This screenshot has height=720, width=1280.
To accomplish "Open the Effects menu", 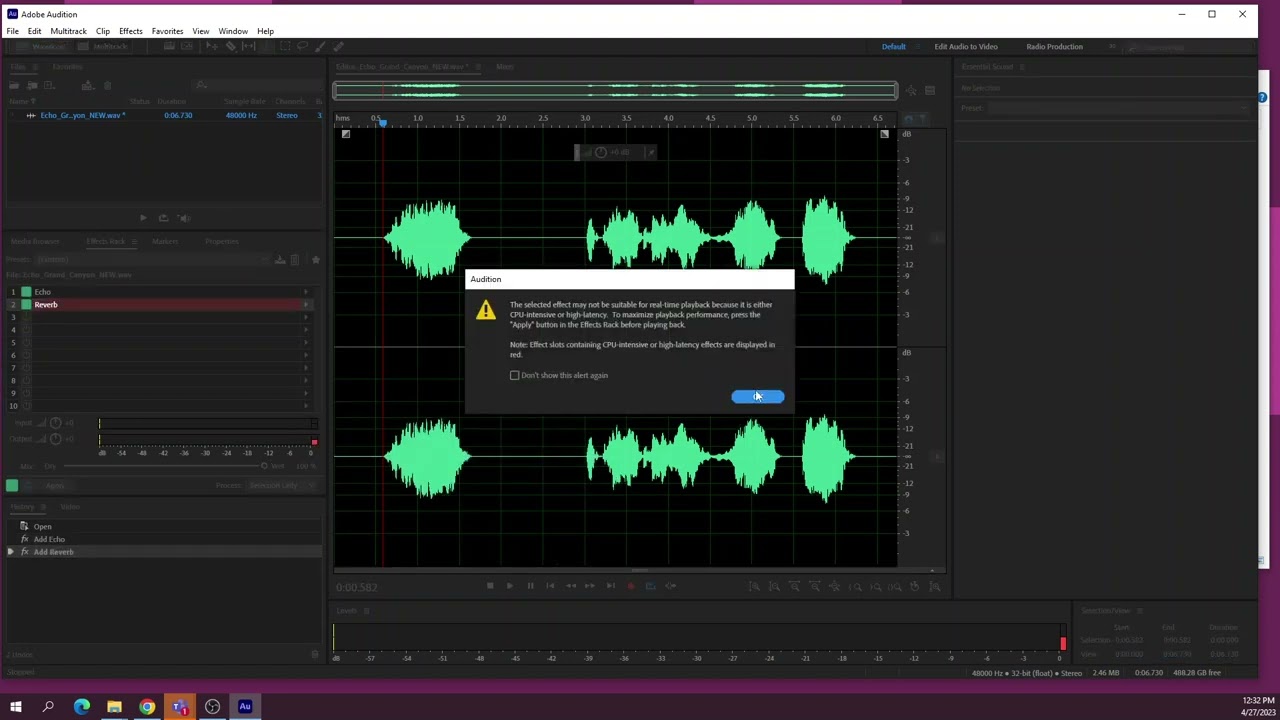I will [131, 31].
